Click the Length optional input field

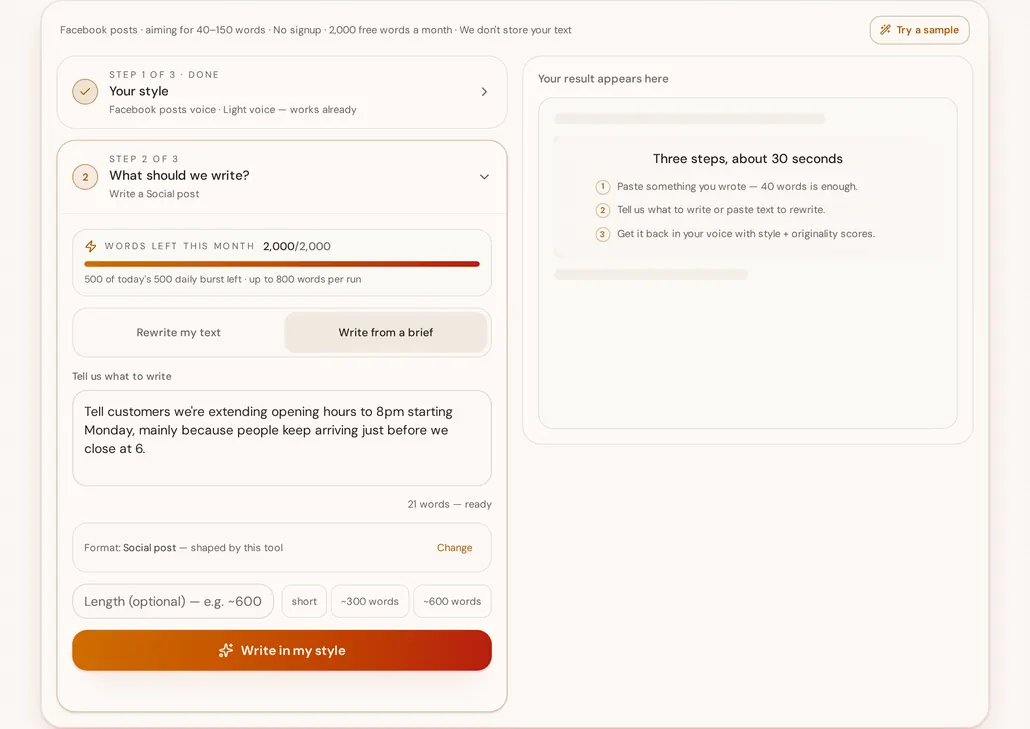[x=173, y=602]
